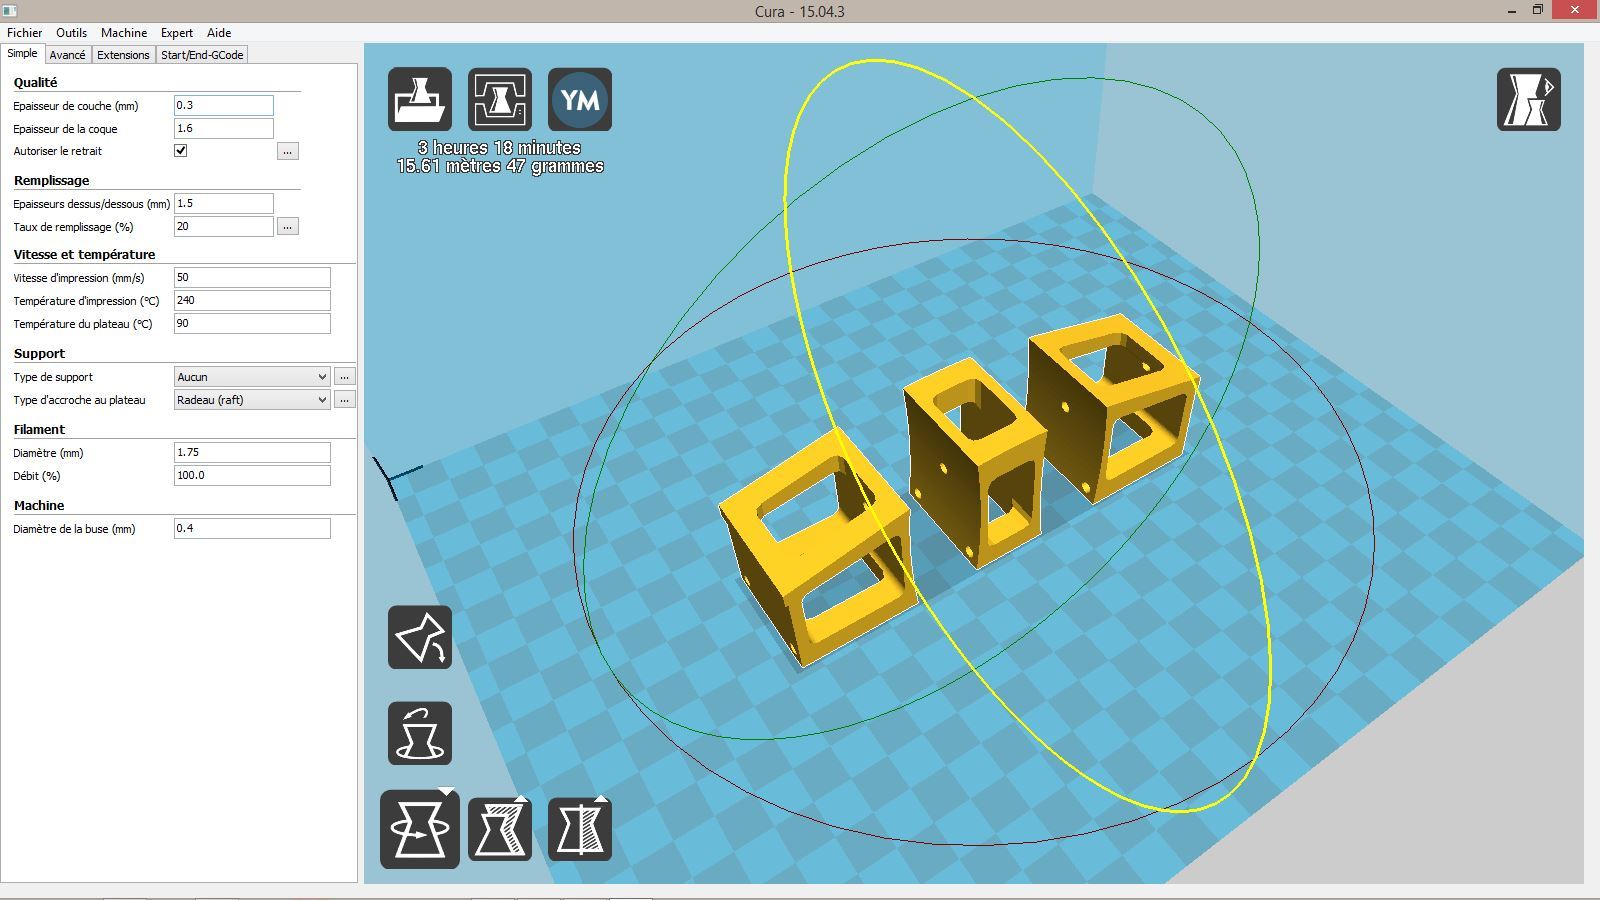This screenshot has width=1600, height=900.
Task: Click the Filament section heading
Action: pyautogui.click(x=39, y=430)
